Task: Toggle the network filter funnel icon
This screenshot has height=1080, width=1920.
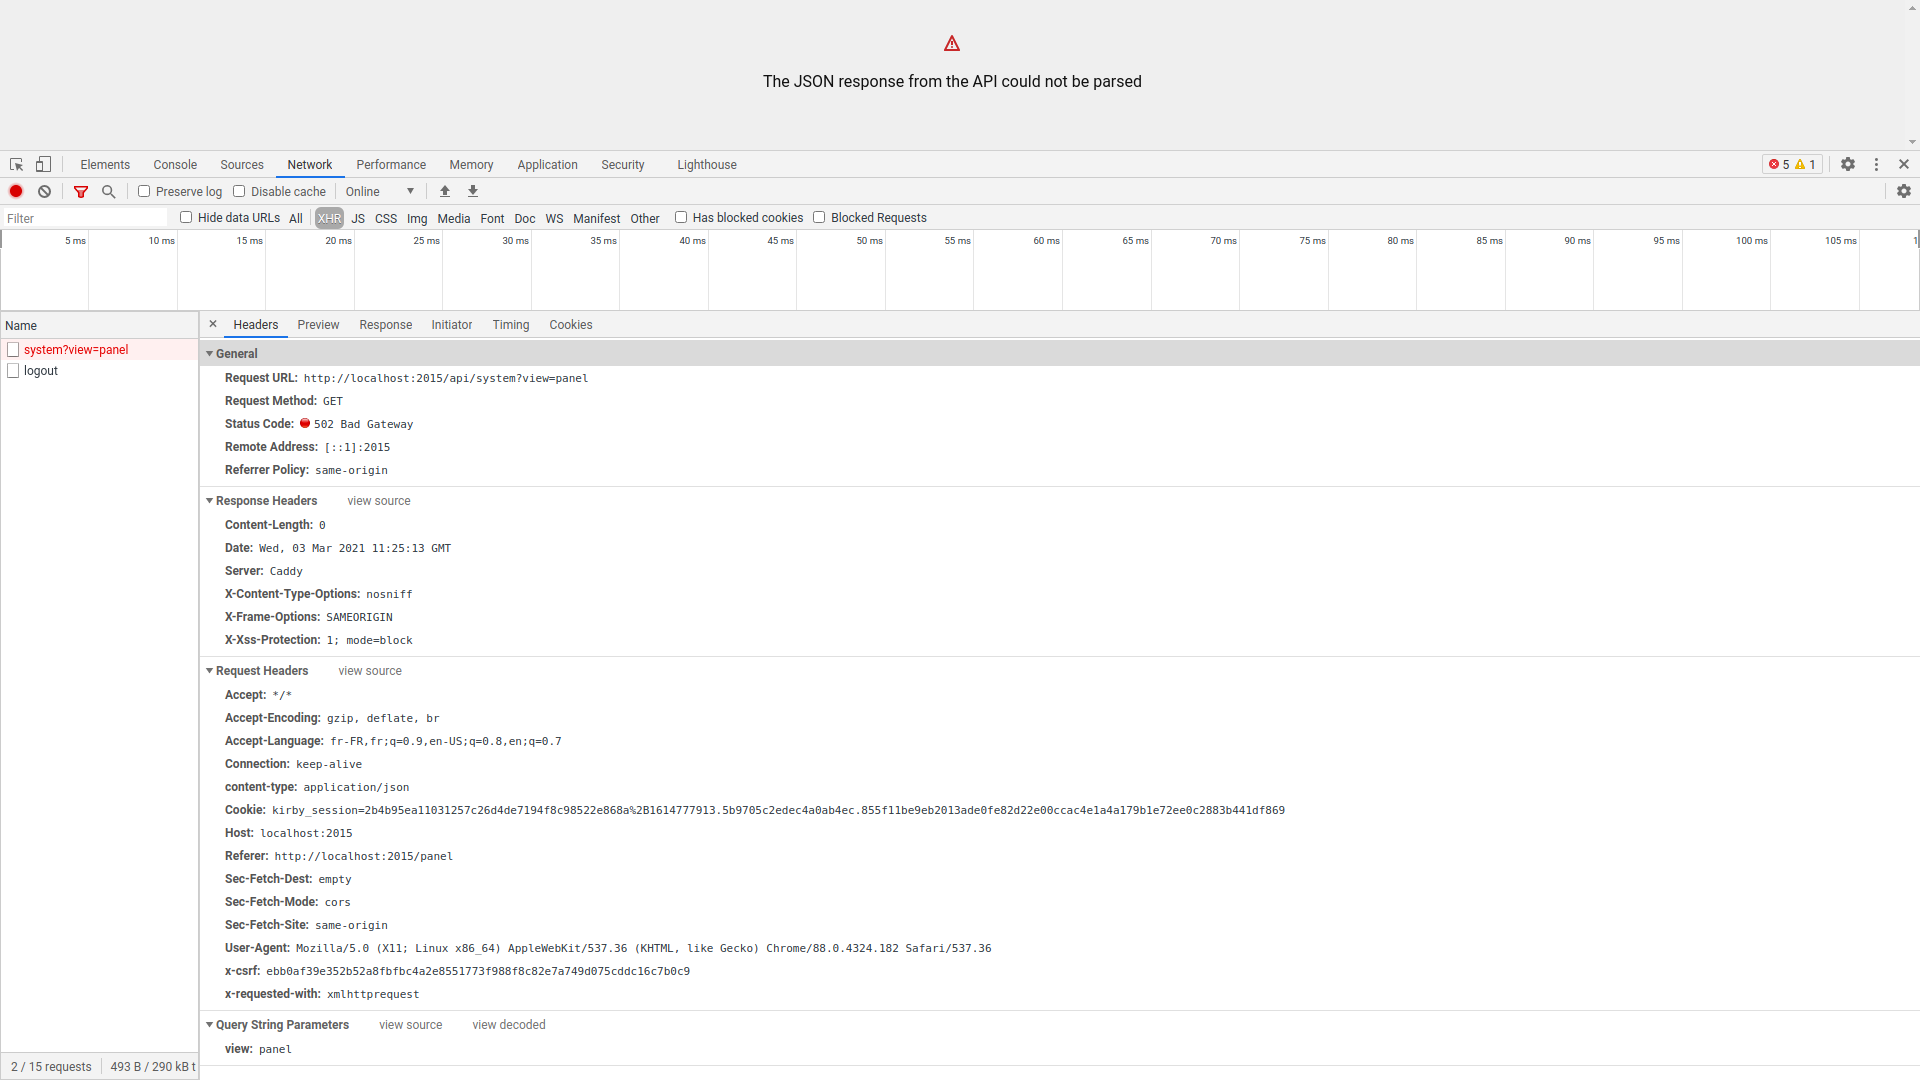Action: [81, 192]
